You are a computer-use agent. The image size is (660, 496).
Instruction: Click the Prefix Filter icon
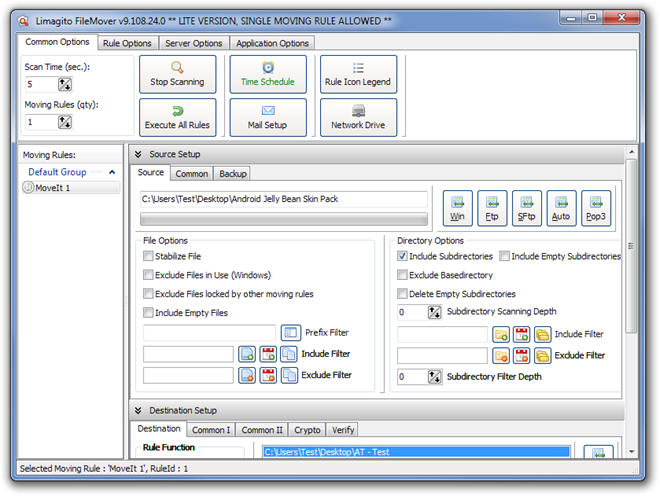291,333
